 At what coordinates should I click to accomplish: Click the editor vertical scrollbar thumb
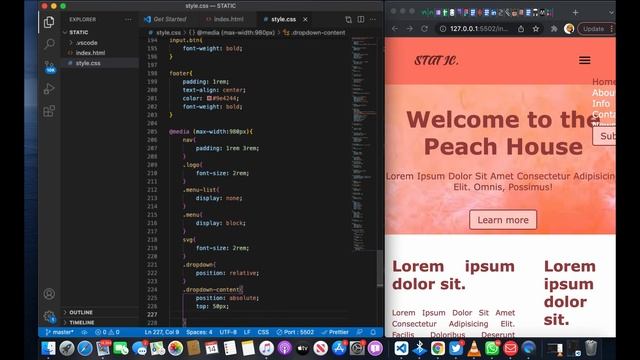pyautogui.click(x=380, y=268)
